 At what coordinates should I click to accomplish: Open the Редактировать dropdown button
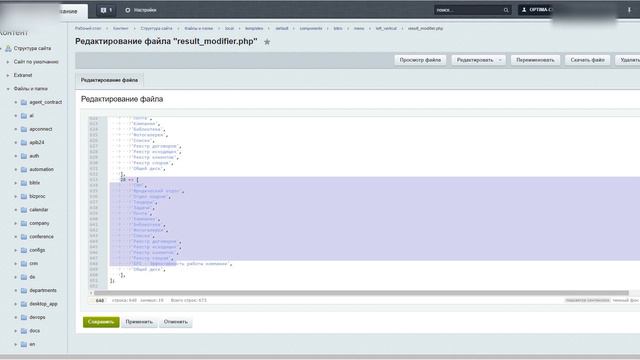478,60
